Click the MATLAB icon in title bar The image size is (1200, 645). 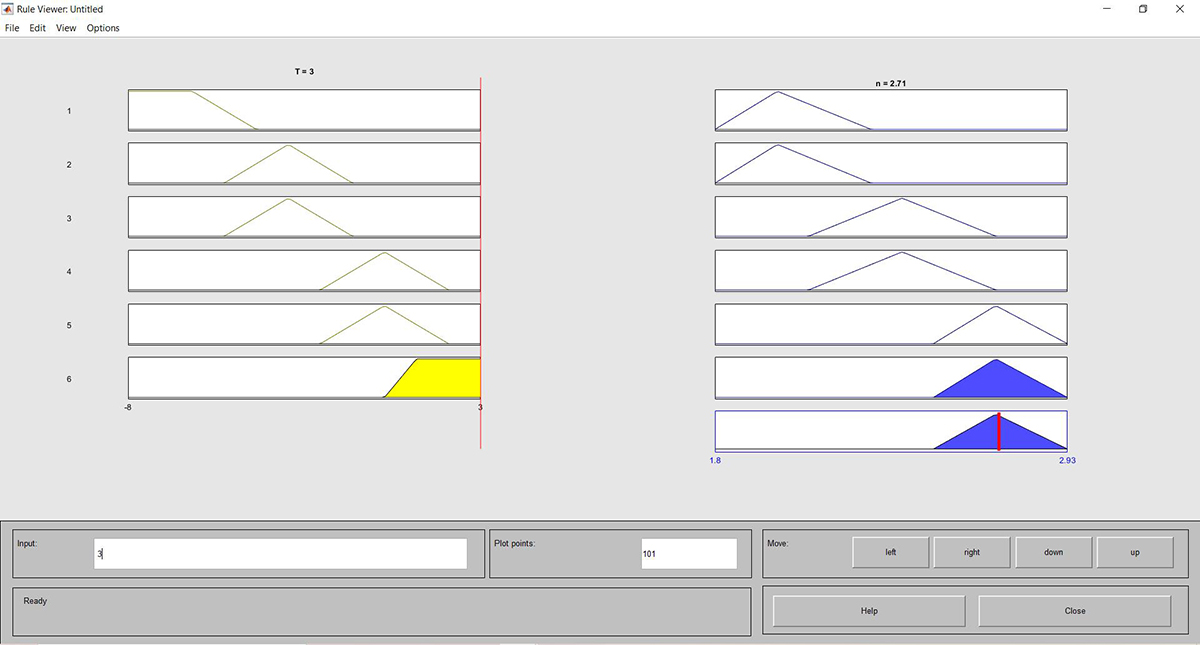(9, 9)
